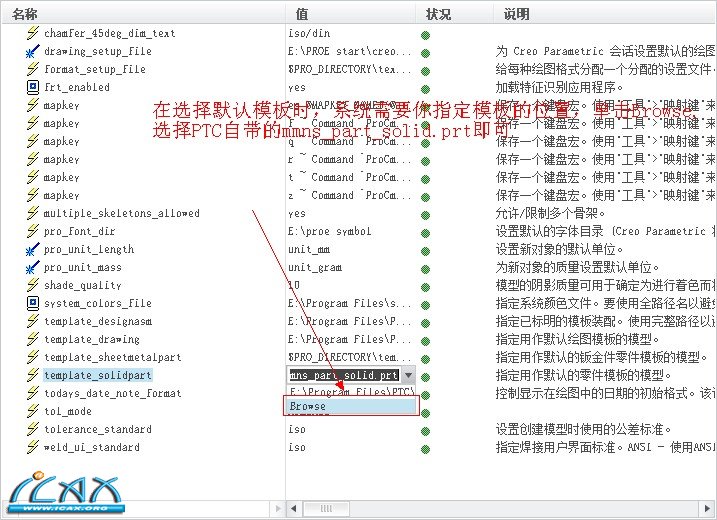Image resolution: width=717 pixels, height=520 pixels.
Task: Click the lightning icon beside format_setup_file
Action: coord(32,69)
